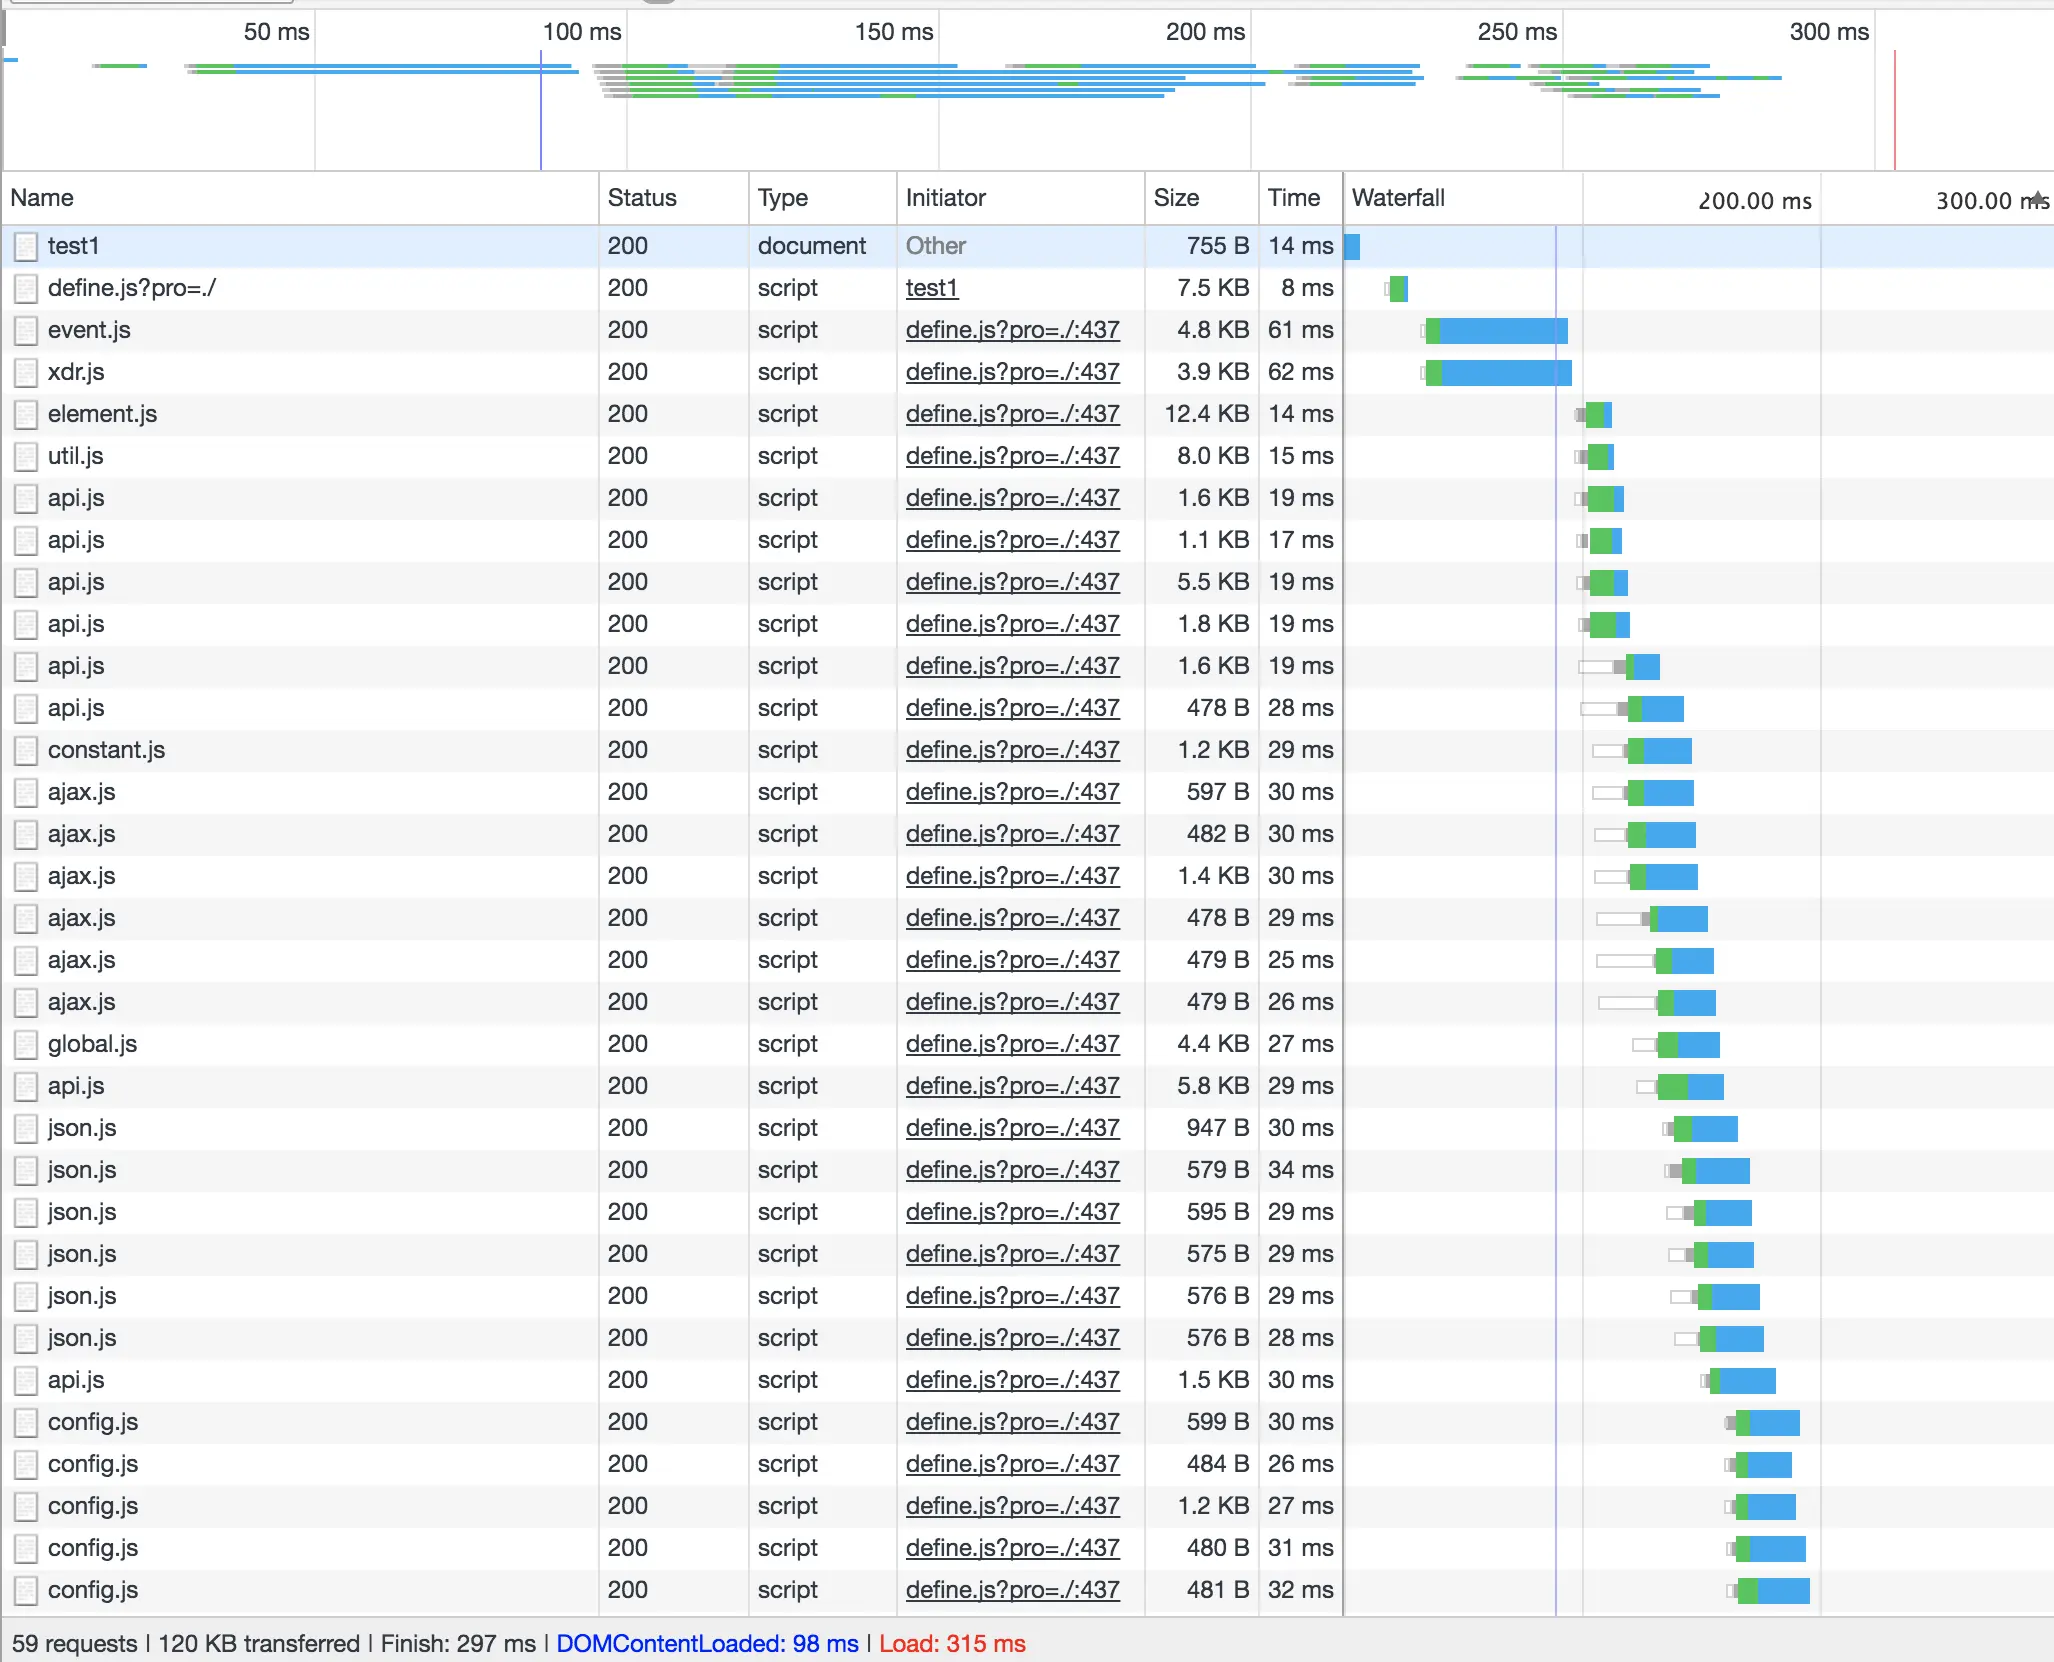Click the file icon for event.js
Screen dimensions: 2054x1662
(26, 331)
